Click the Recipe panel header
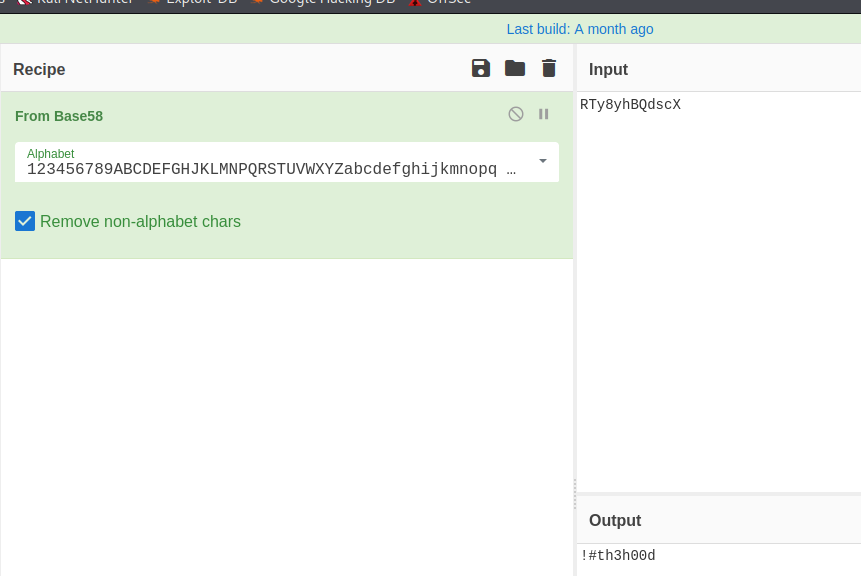The image size is (861, 576). (x=39, y=69)
